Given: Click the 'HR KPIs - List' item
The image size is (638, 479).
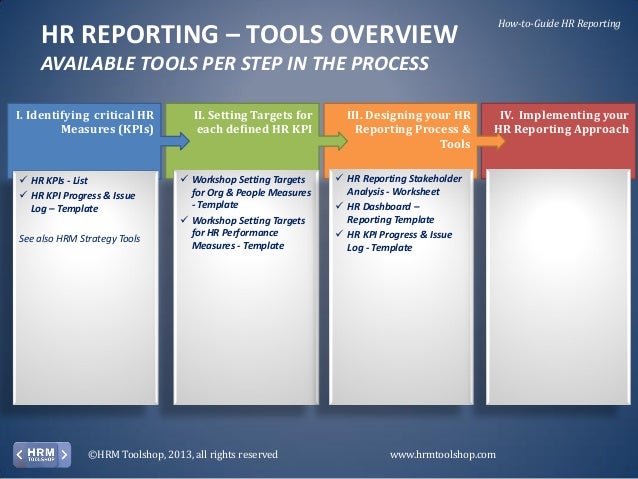Looking at the screenshot, I should click(x=59, y=180).
